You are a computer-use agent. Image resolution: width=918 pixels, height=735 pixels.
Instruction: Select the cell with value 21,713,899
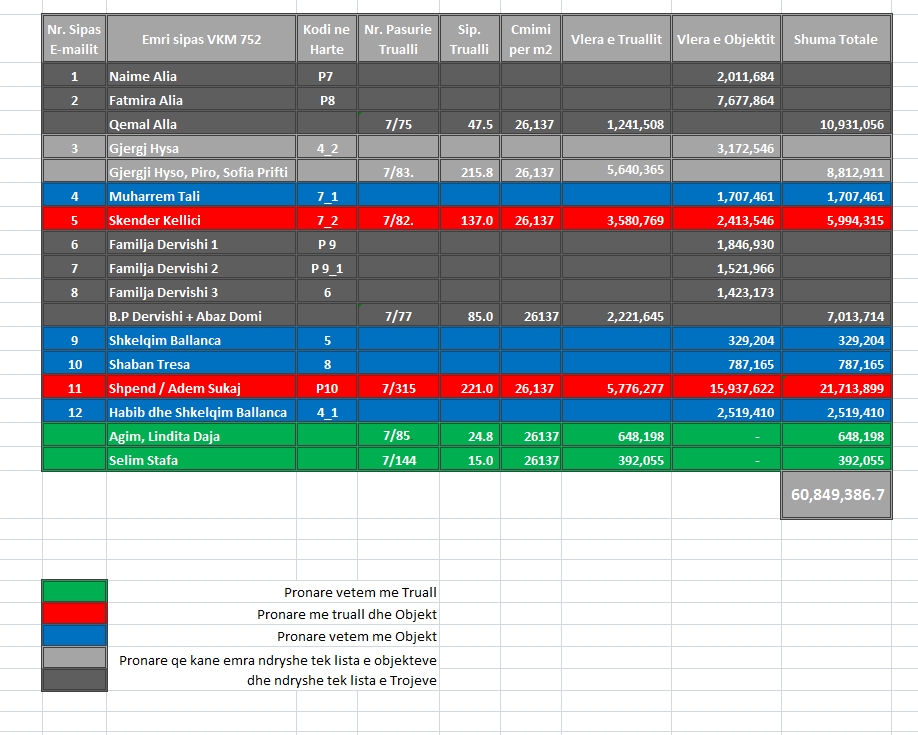835,388
